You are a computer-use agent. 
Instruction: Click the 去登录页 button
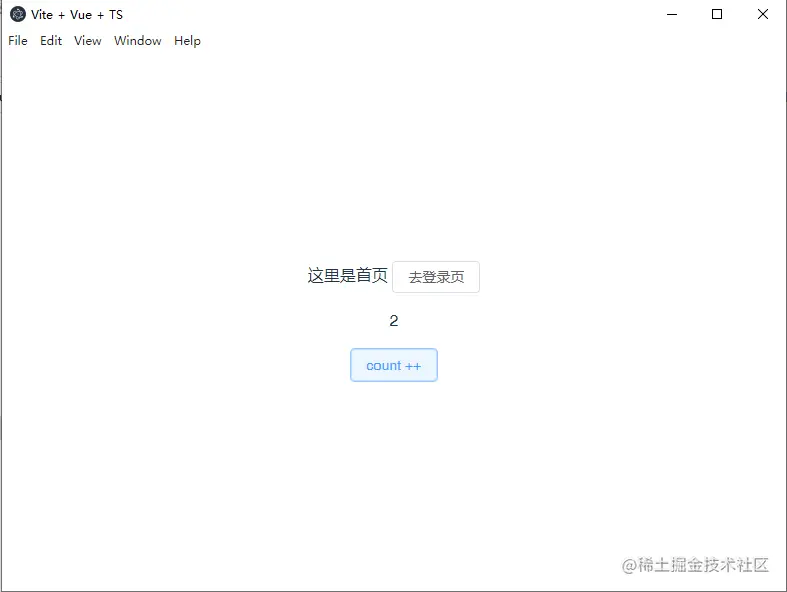436,277
